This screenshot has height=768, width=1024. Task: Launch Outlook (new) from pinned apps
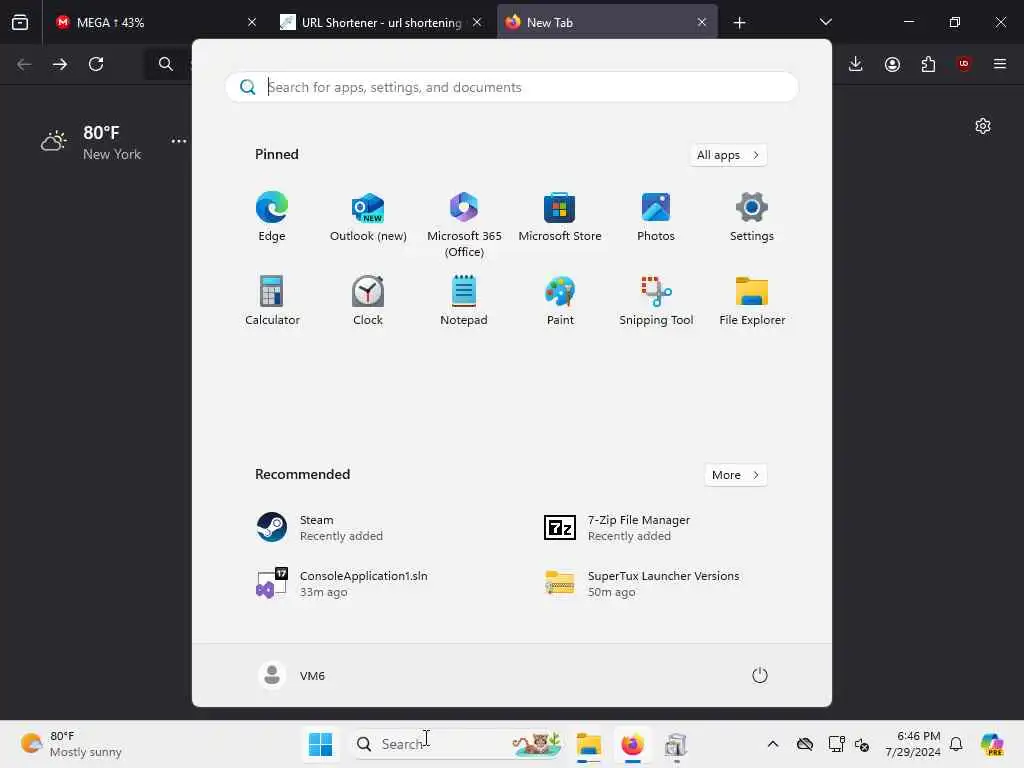[368, 217]
